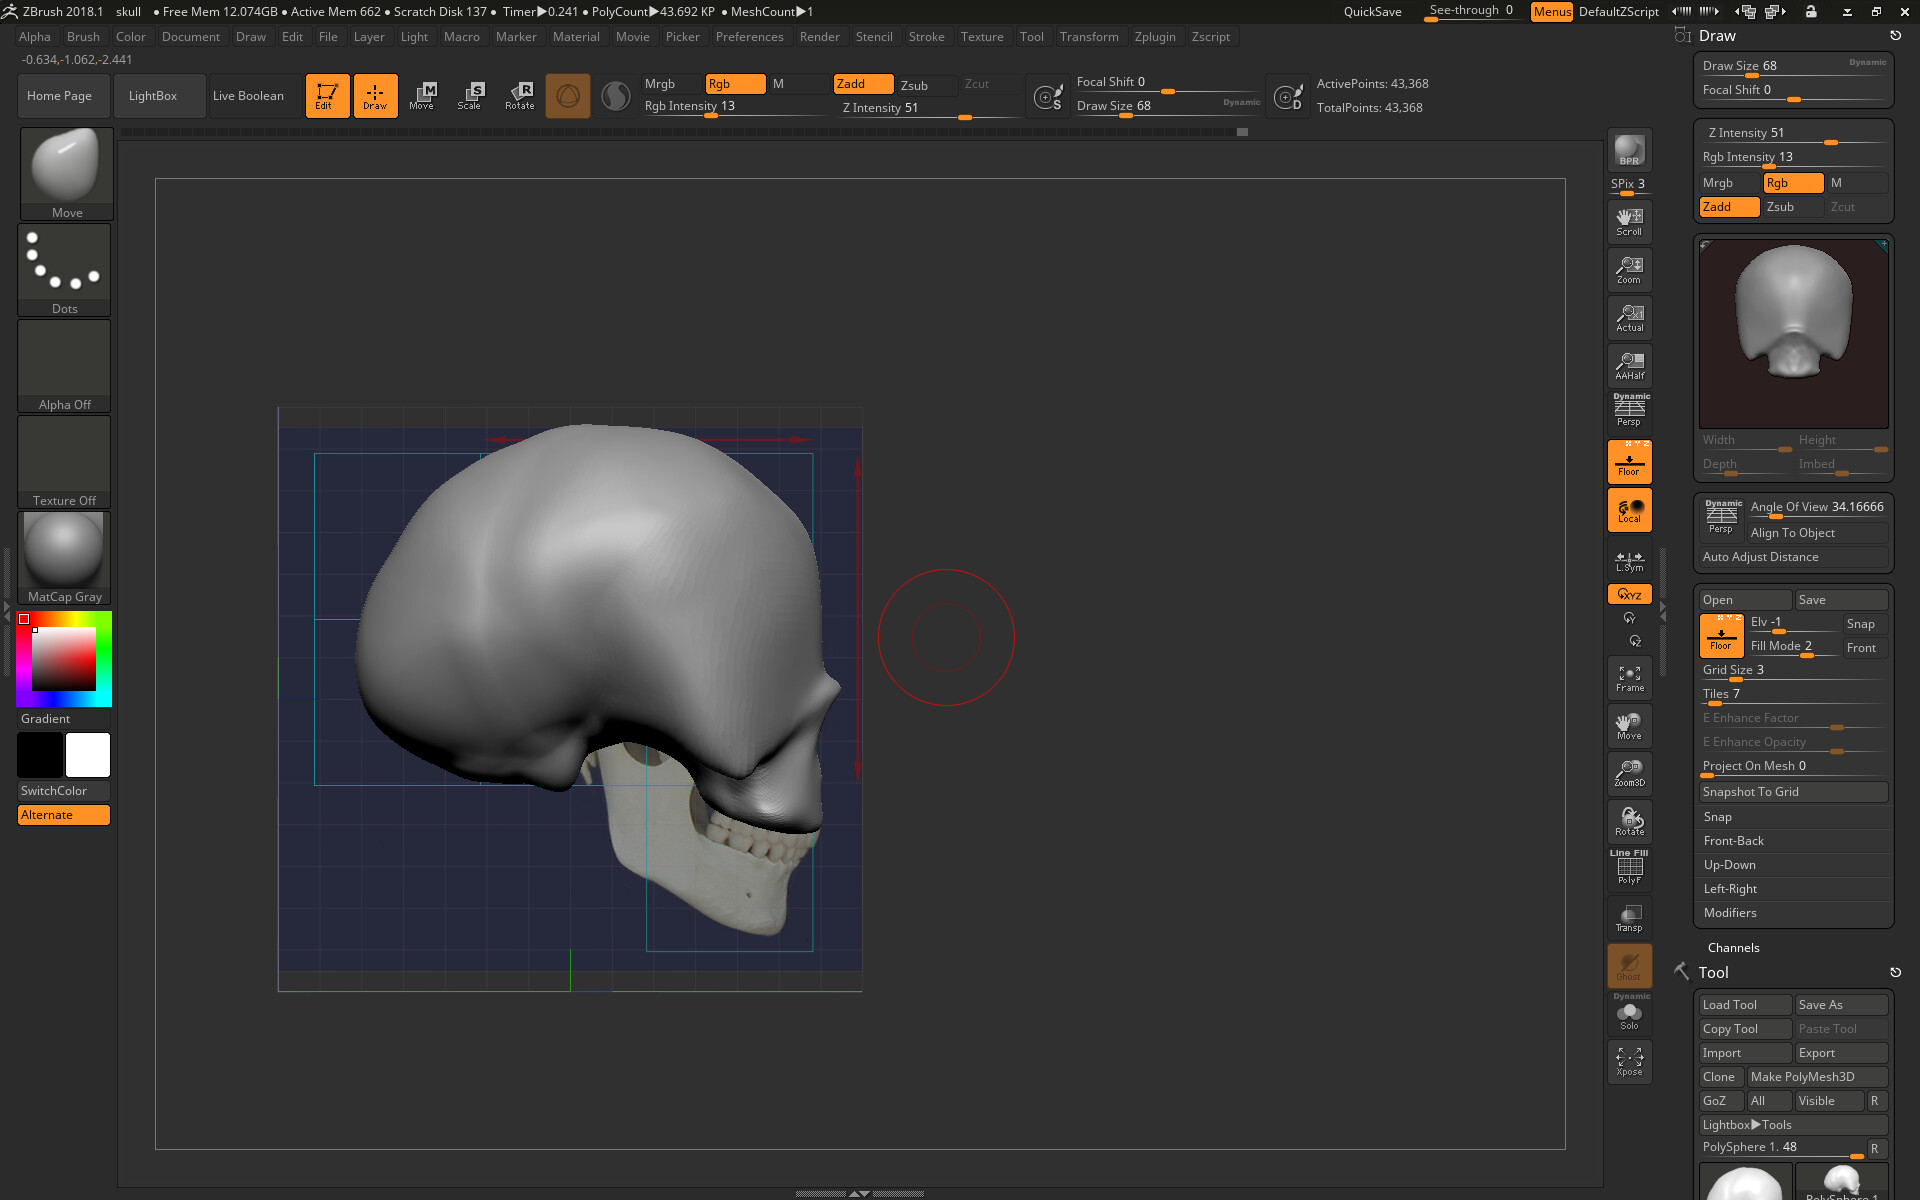
Task: Expand the Modifiers section in Draw panel
Action: click(1730, 913)
